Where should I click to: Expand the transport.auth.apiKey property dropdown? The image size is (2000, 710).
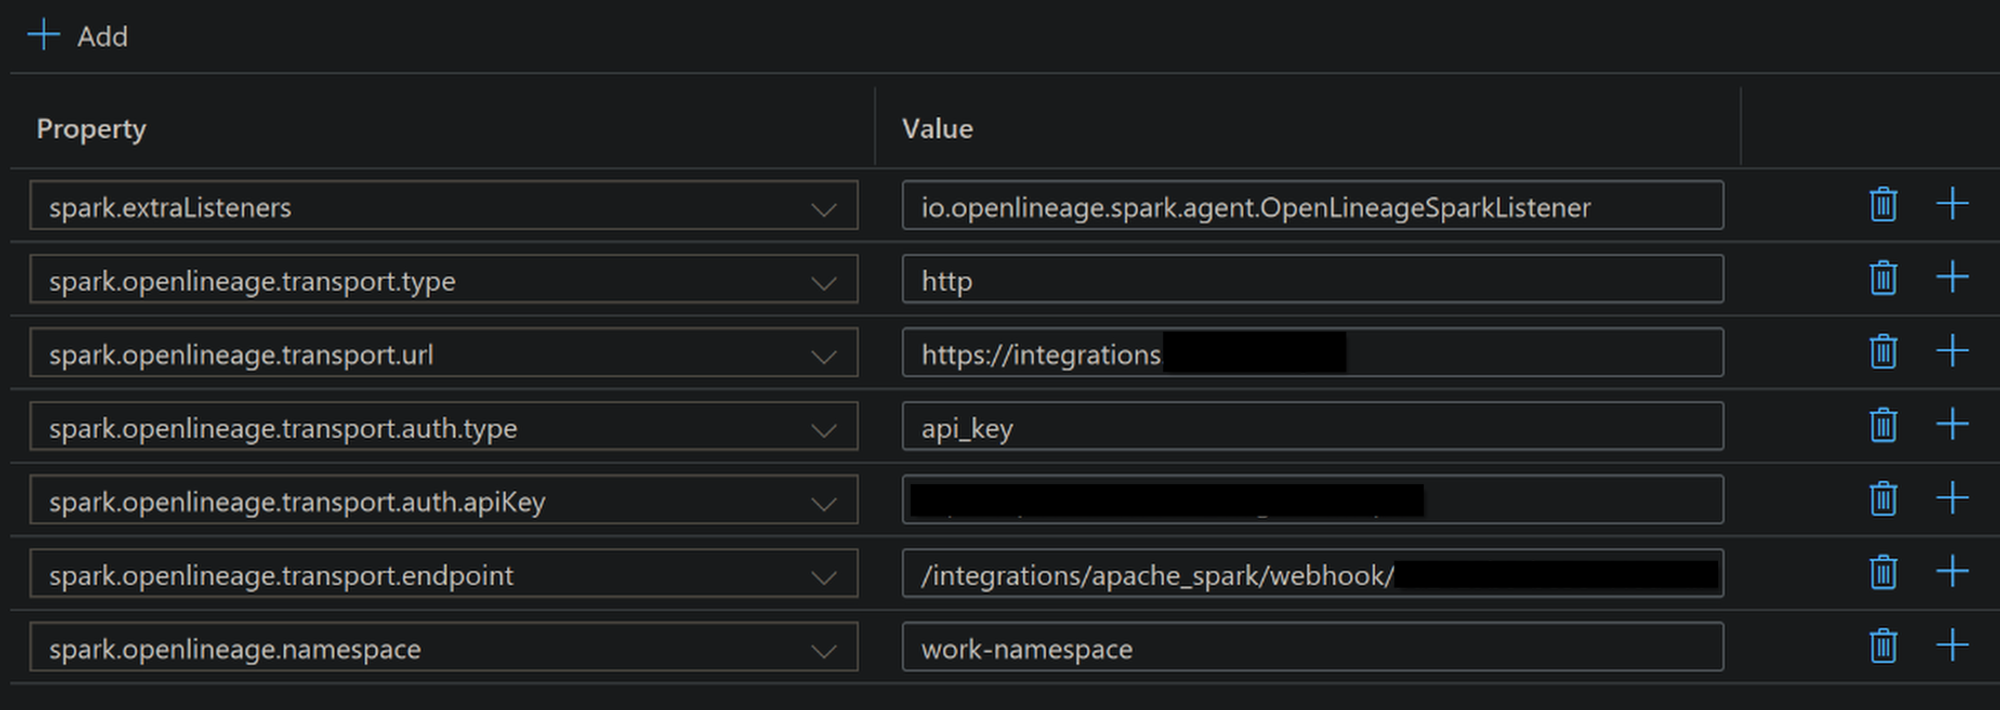coord(823,503)
